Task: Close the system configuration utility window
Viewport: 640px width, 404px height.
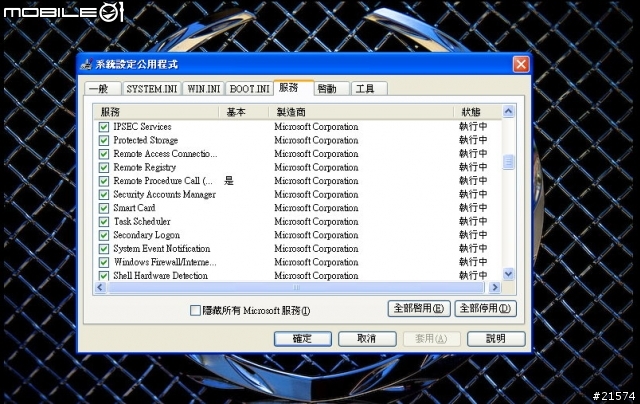Action: coord(521,64)
